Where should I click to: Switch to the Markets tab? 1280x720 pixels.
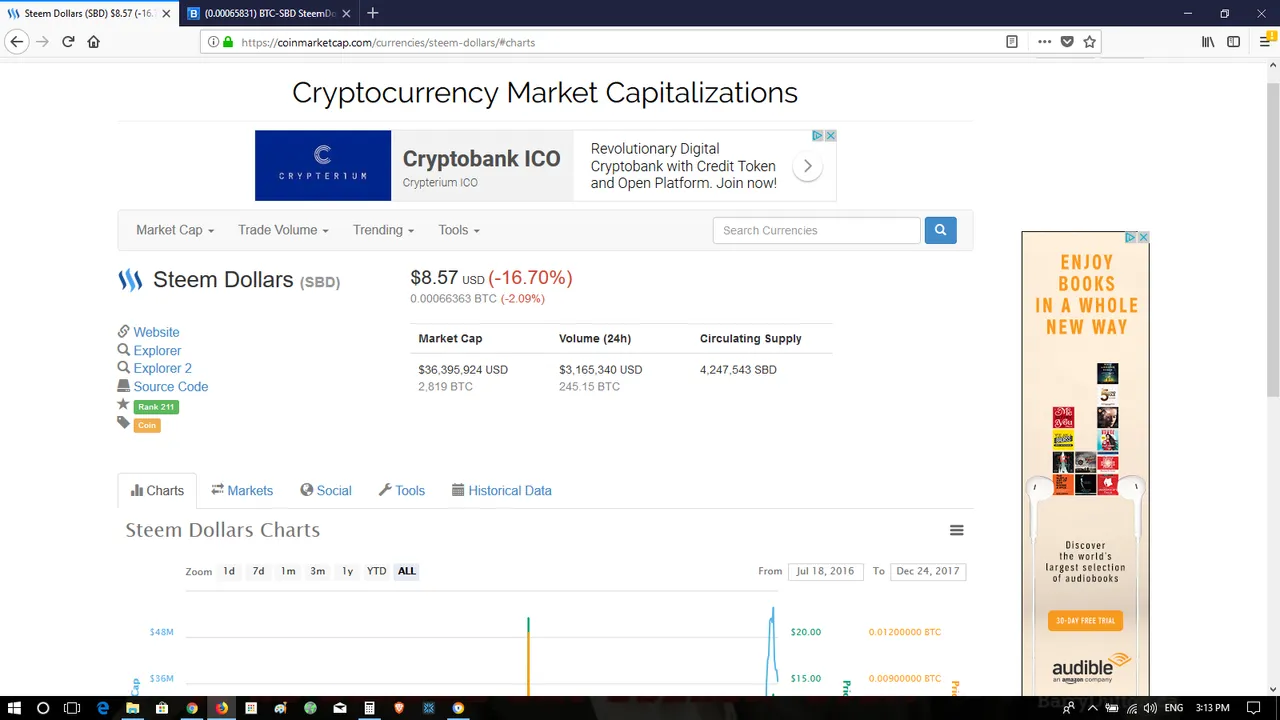point(242,491)
